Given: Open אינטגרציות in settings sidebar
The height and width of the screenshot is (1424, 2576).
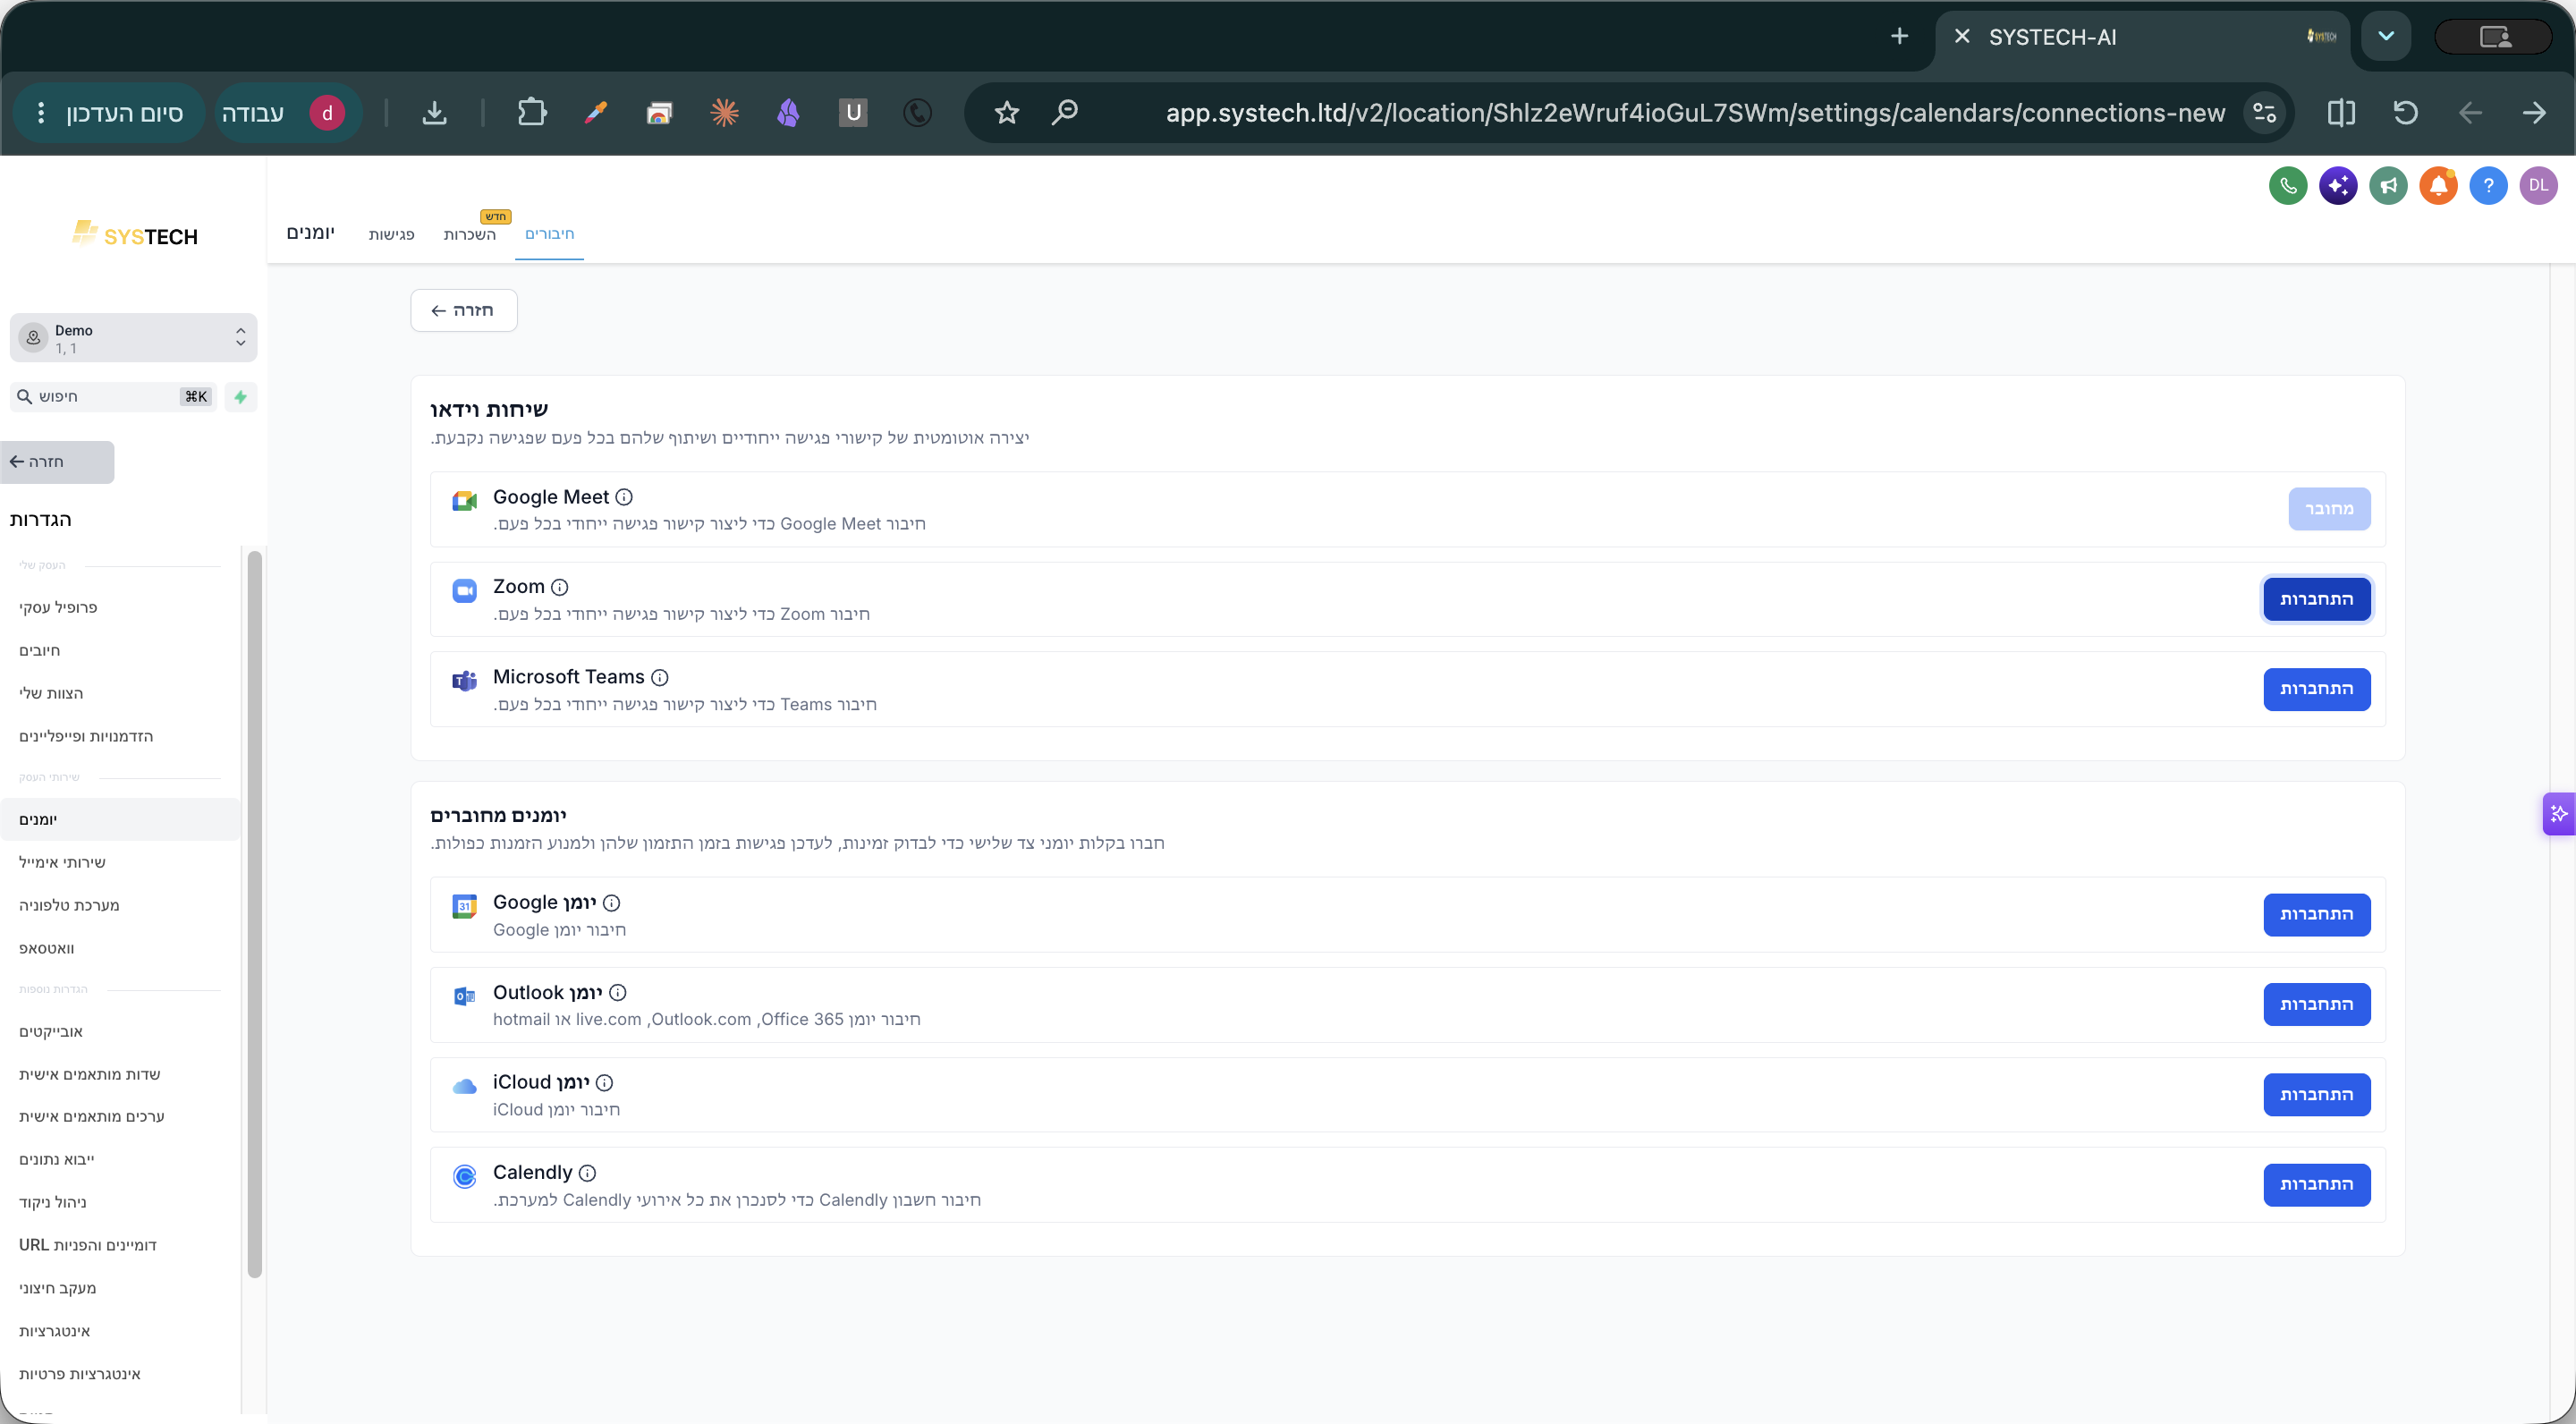Looking at the screenshot, I should pos(54,1331).
